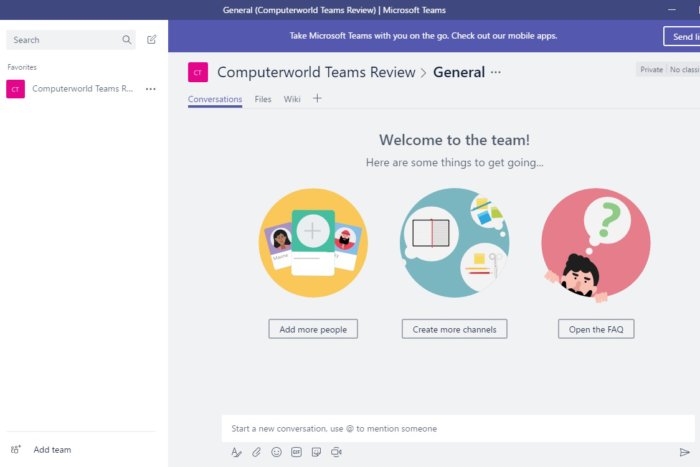Attach a file with paperclip icon
The height and width of the screenshot is (467, 700).
click(x=256, y=452)
